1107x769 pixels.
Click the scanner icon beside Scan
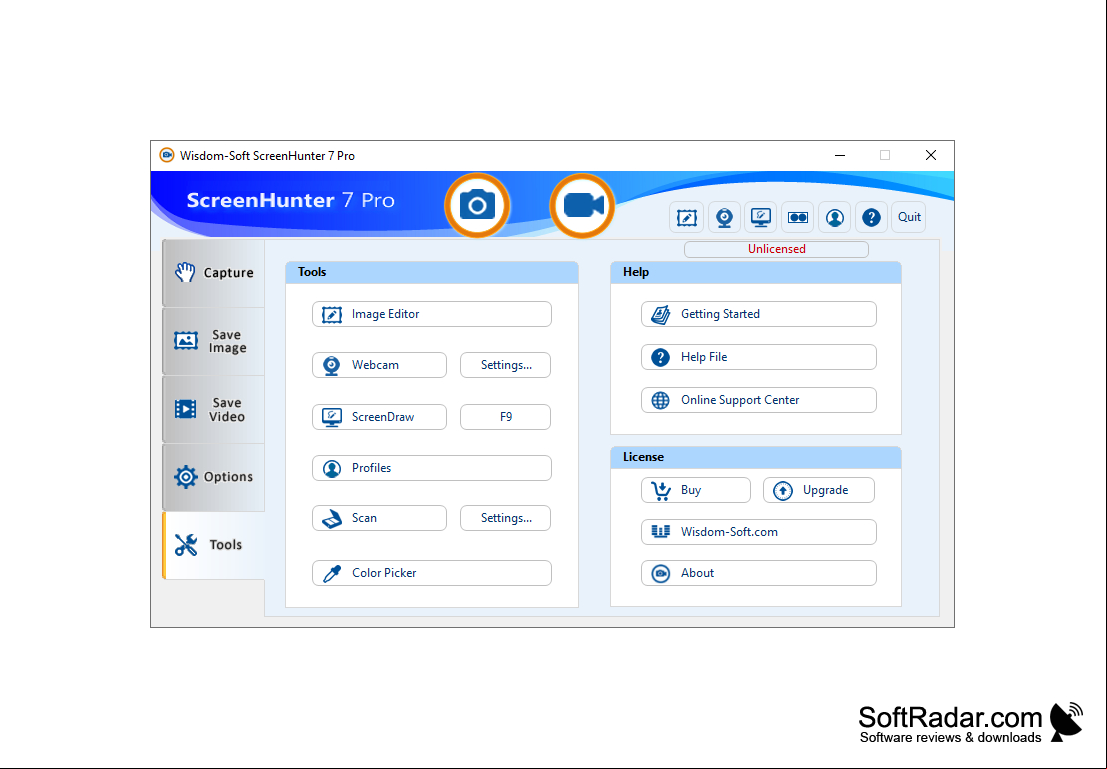[332, 518]
